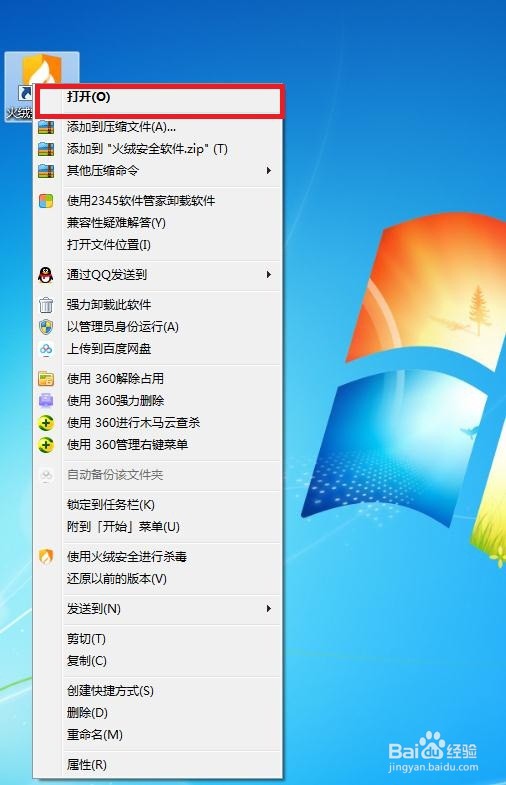
Task: Choose 使用 360解除占用
Action: [158, 379]
